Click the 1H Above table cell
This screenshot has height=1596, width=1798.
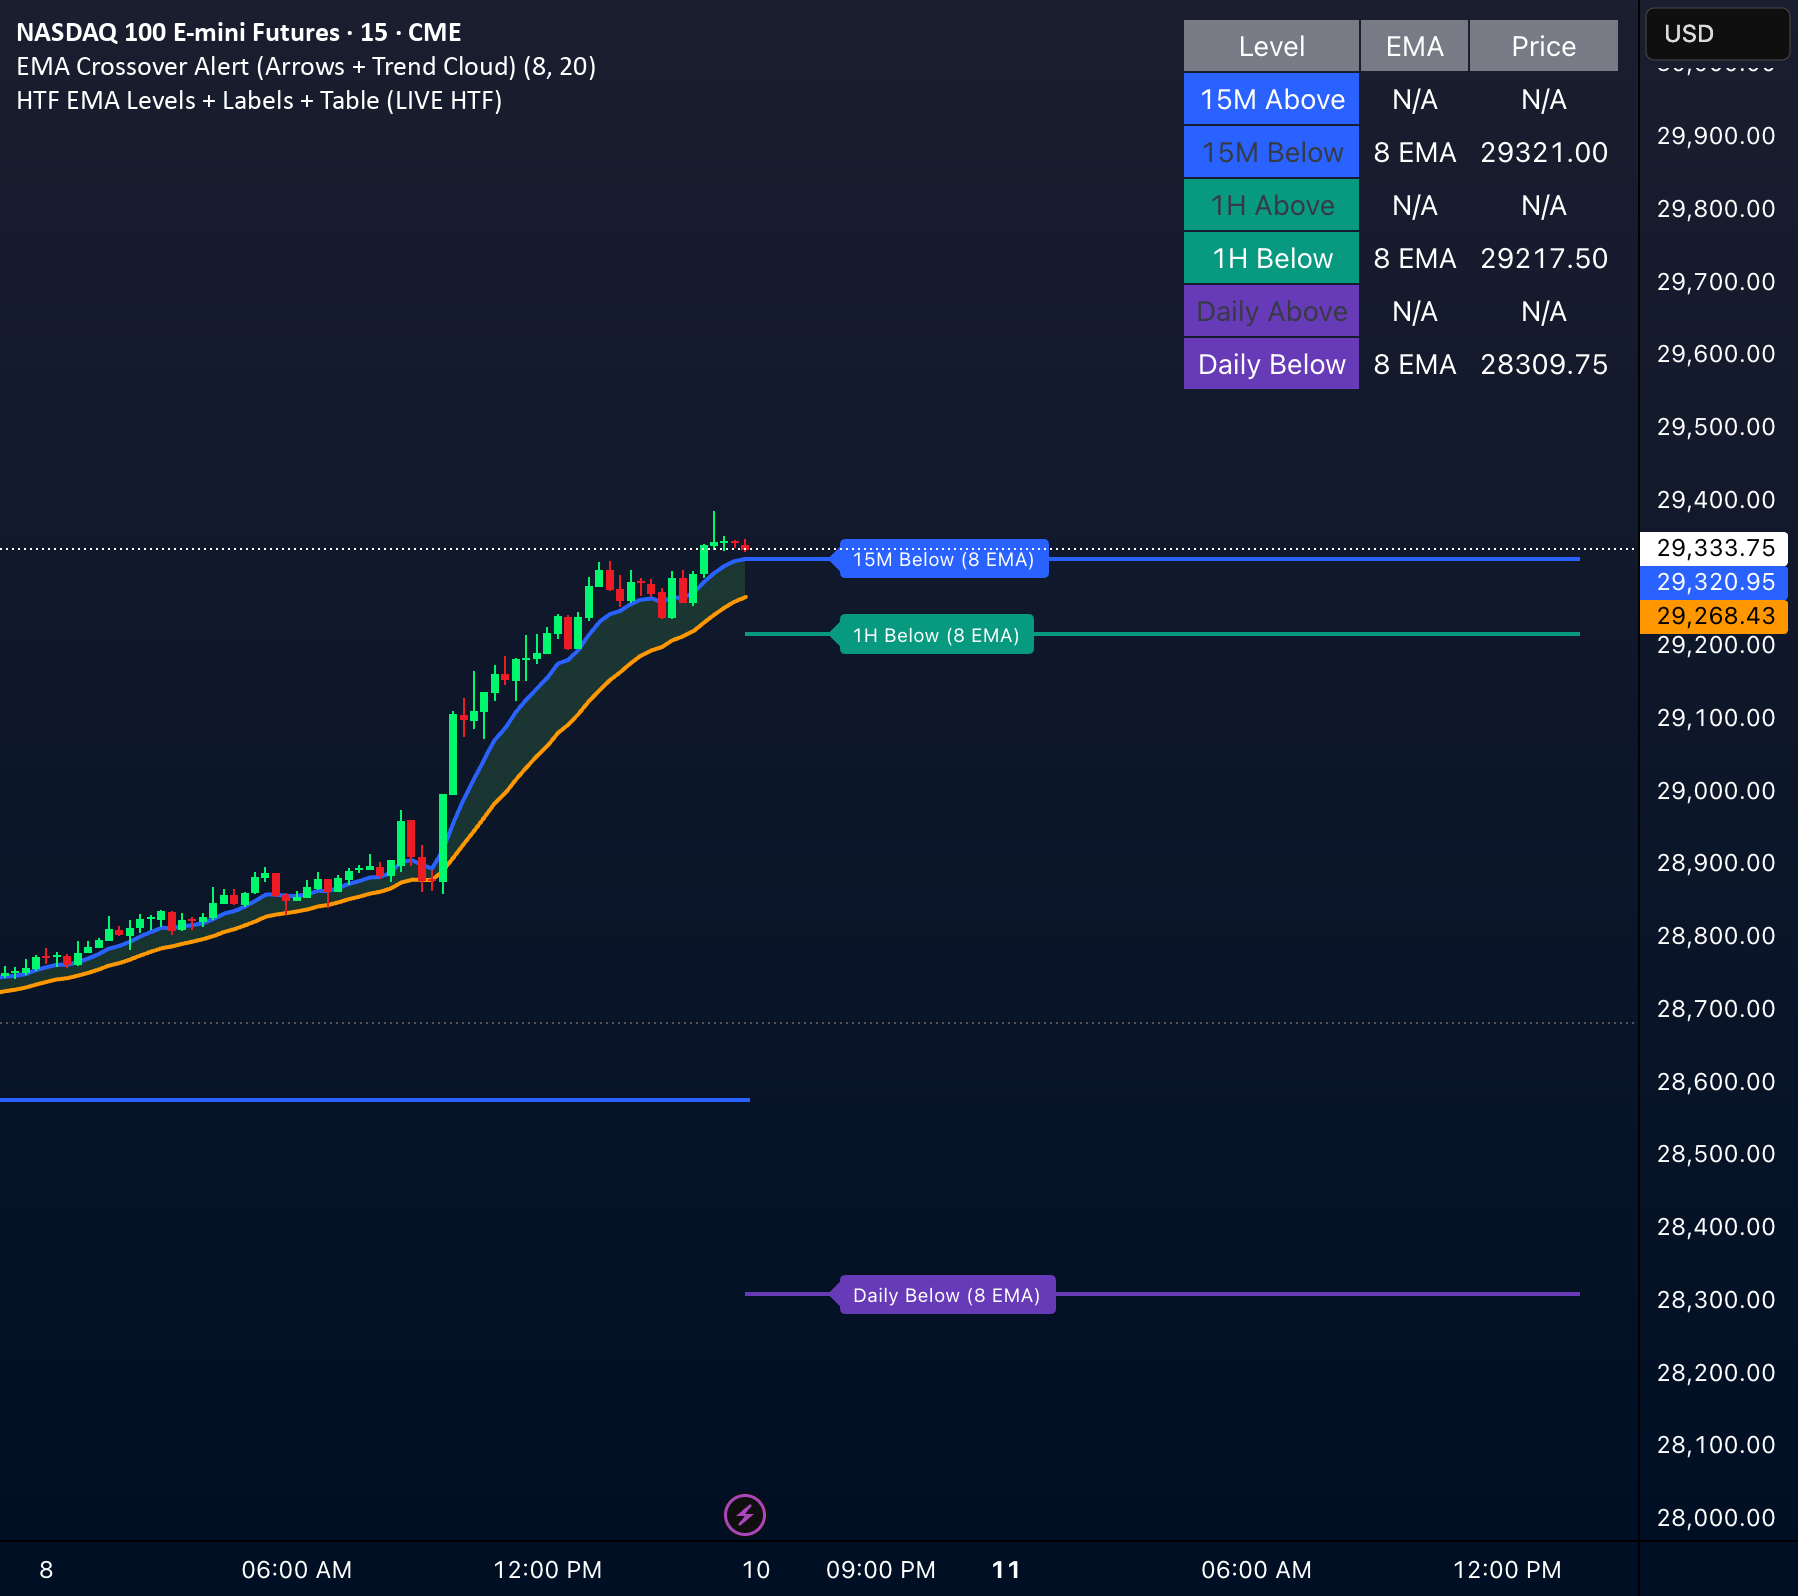(x=1272, y=205)
